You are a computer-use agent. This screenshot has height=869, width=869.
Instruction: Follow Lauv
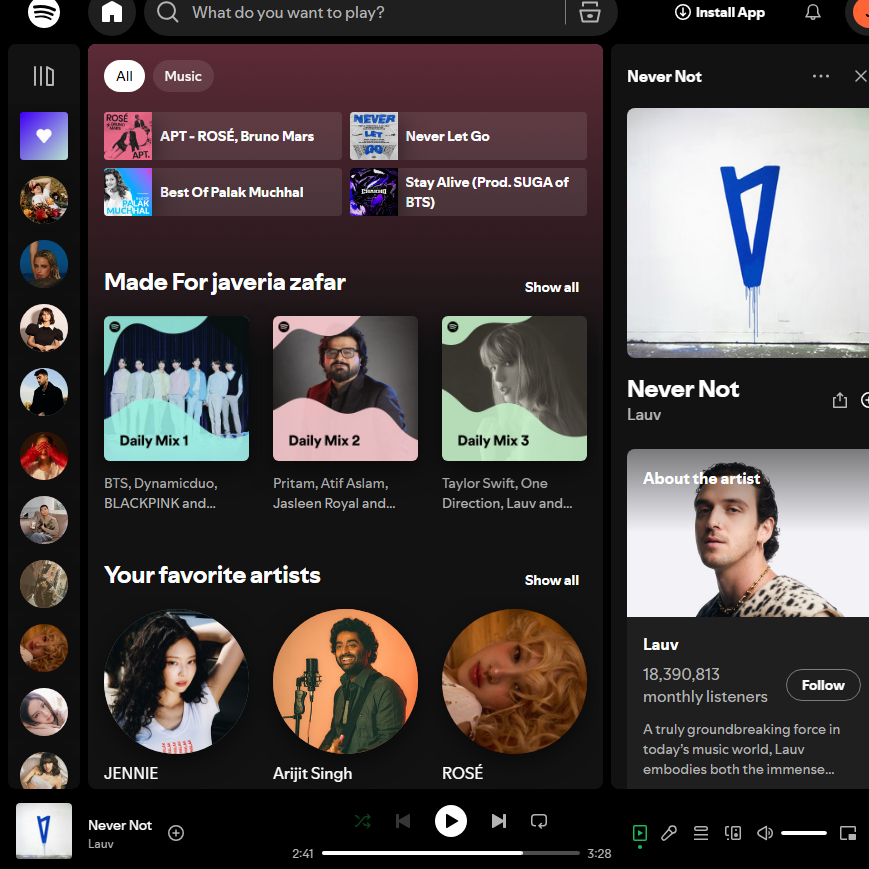(x=823, y=685)
